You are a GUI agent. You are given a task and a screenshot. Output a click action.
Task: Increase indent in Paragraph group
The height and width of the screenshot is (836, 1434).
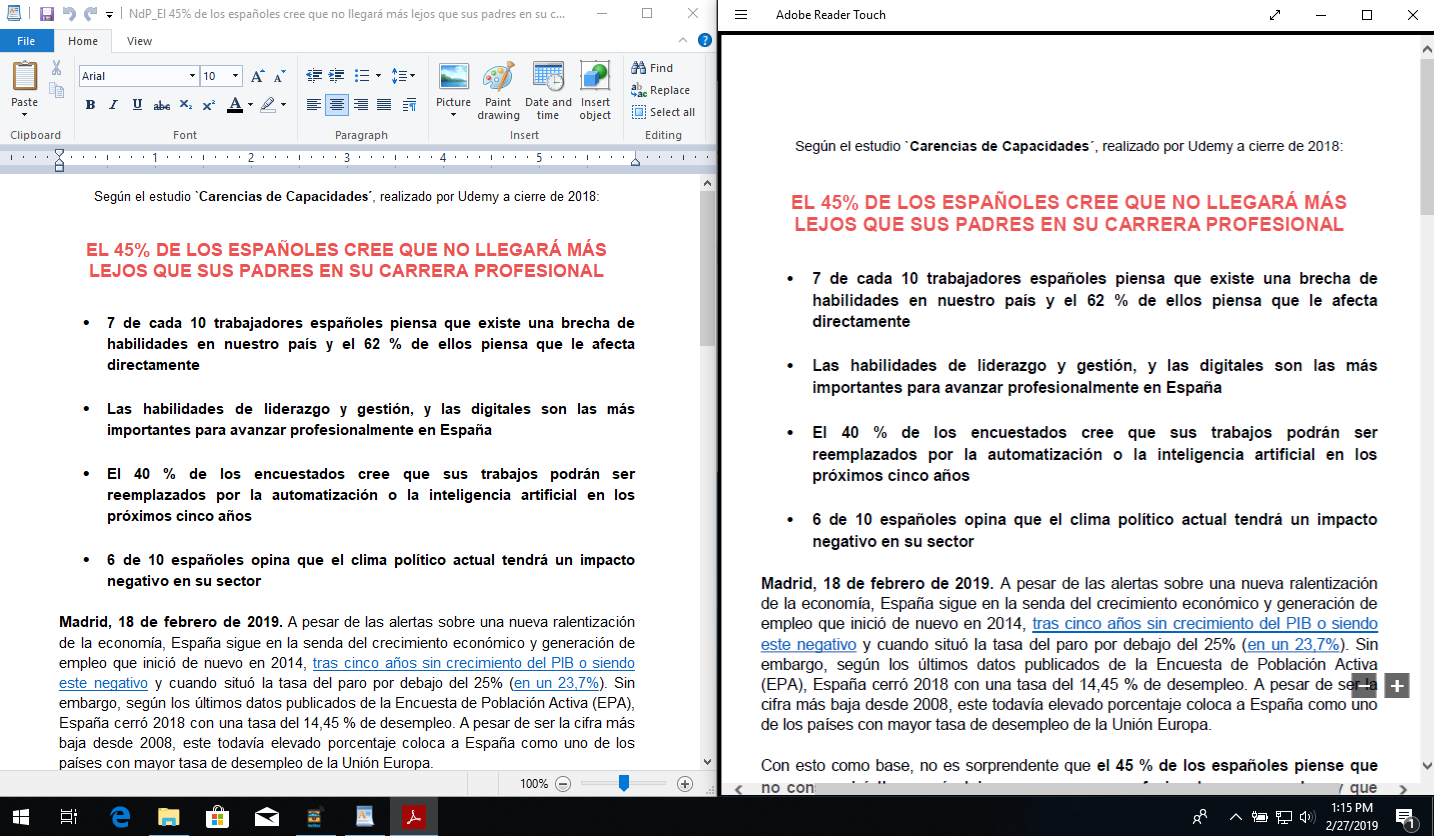(x=336, y=76)
